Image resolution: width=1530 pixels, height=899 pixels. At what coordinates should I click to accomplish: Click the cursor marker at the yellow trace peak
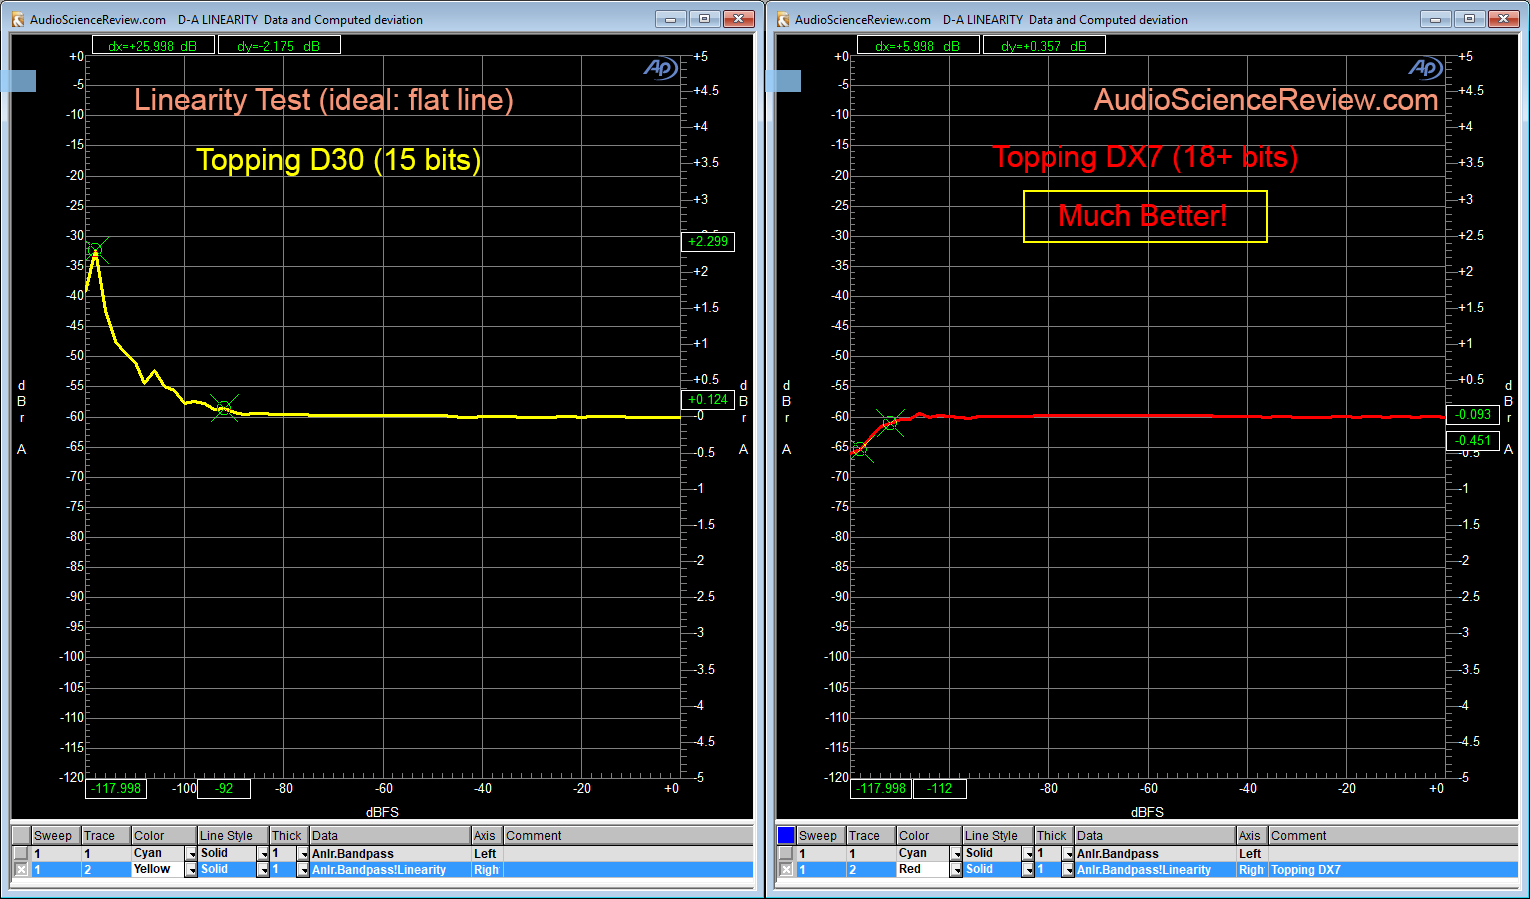tap(95, 250)
